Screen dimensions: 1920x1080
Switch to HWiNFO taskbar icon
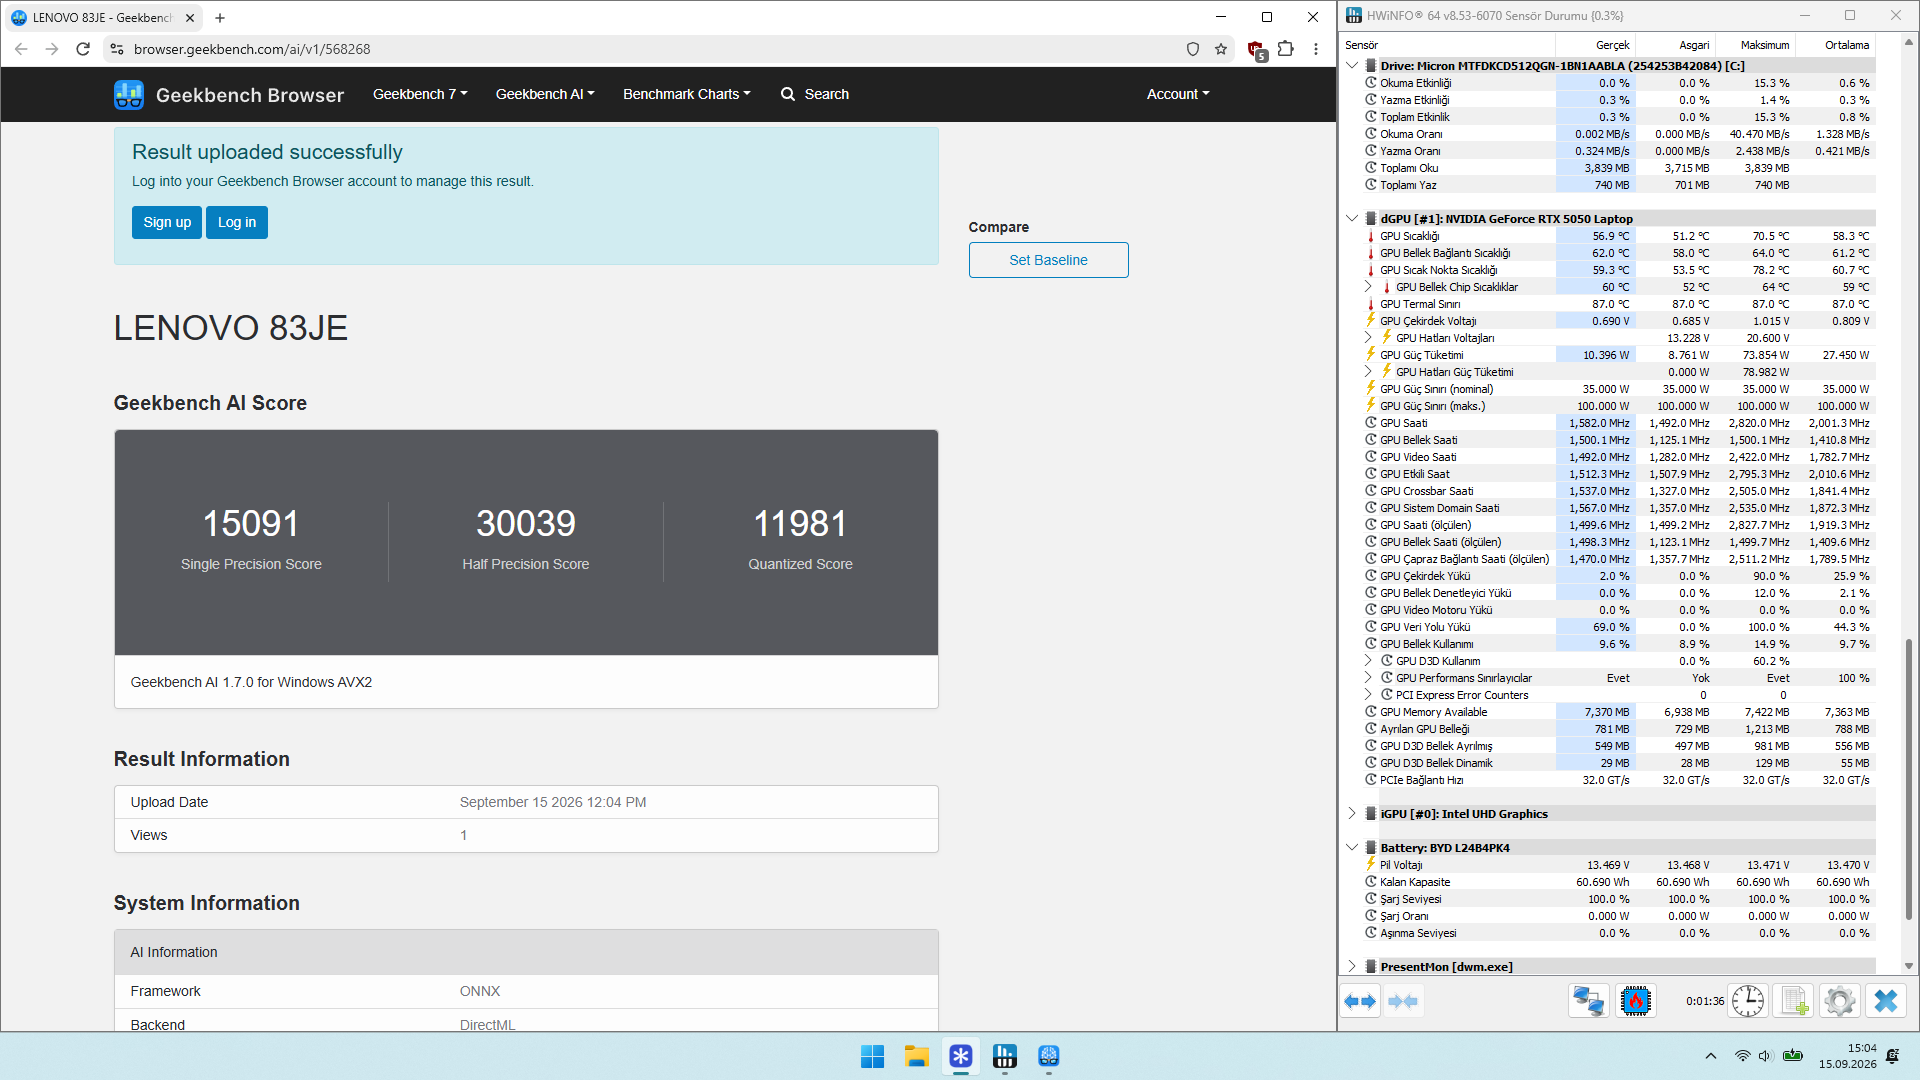tap(1004, 1056)
